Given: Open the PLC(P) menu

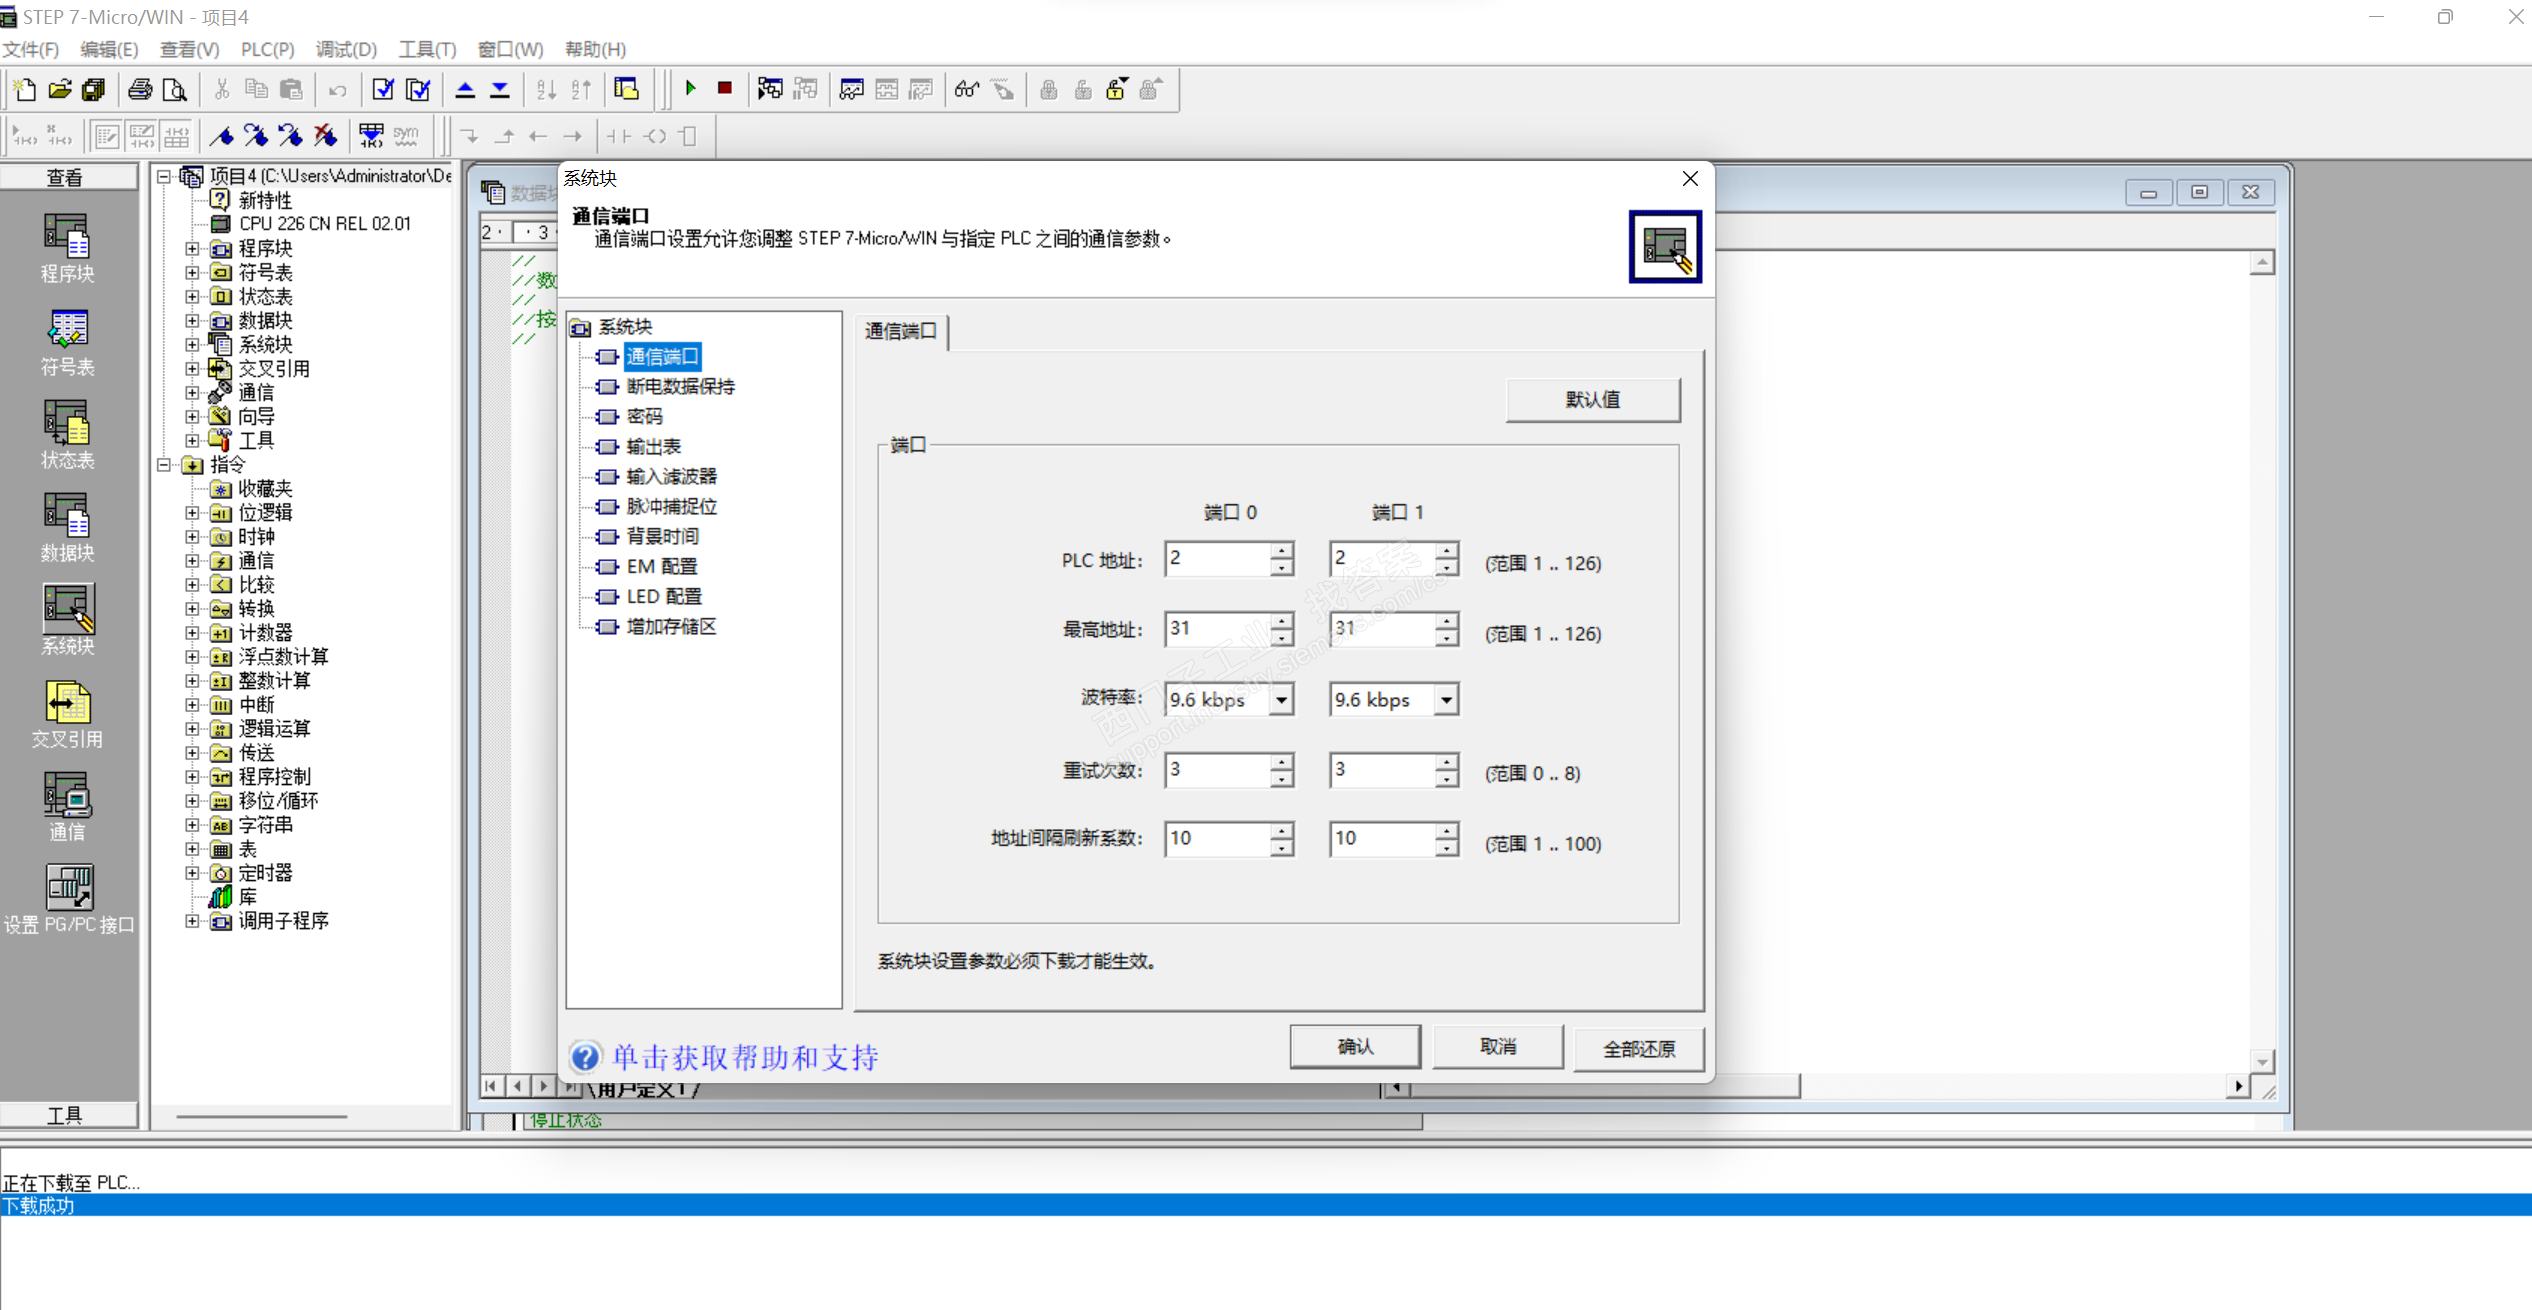Looking at the screenshot, I should pos(267,49).
